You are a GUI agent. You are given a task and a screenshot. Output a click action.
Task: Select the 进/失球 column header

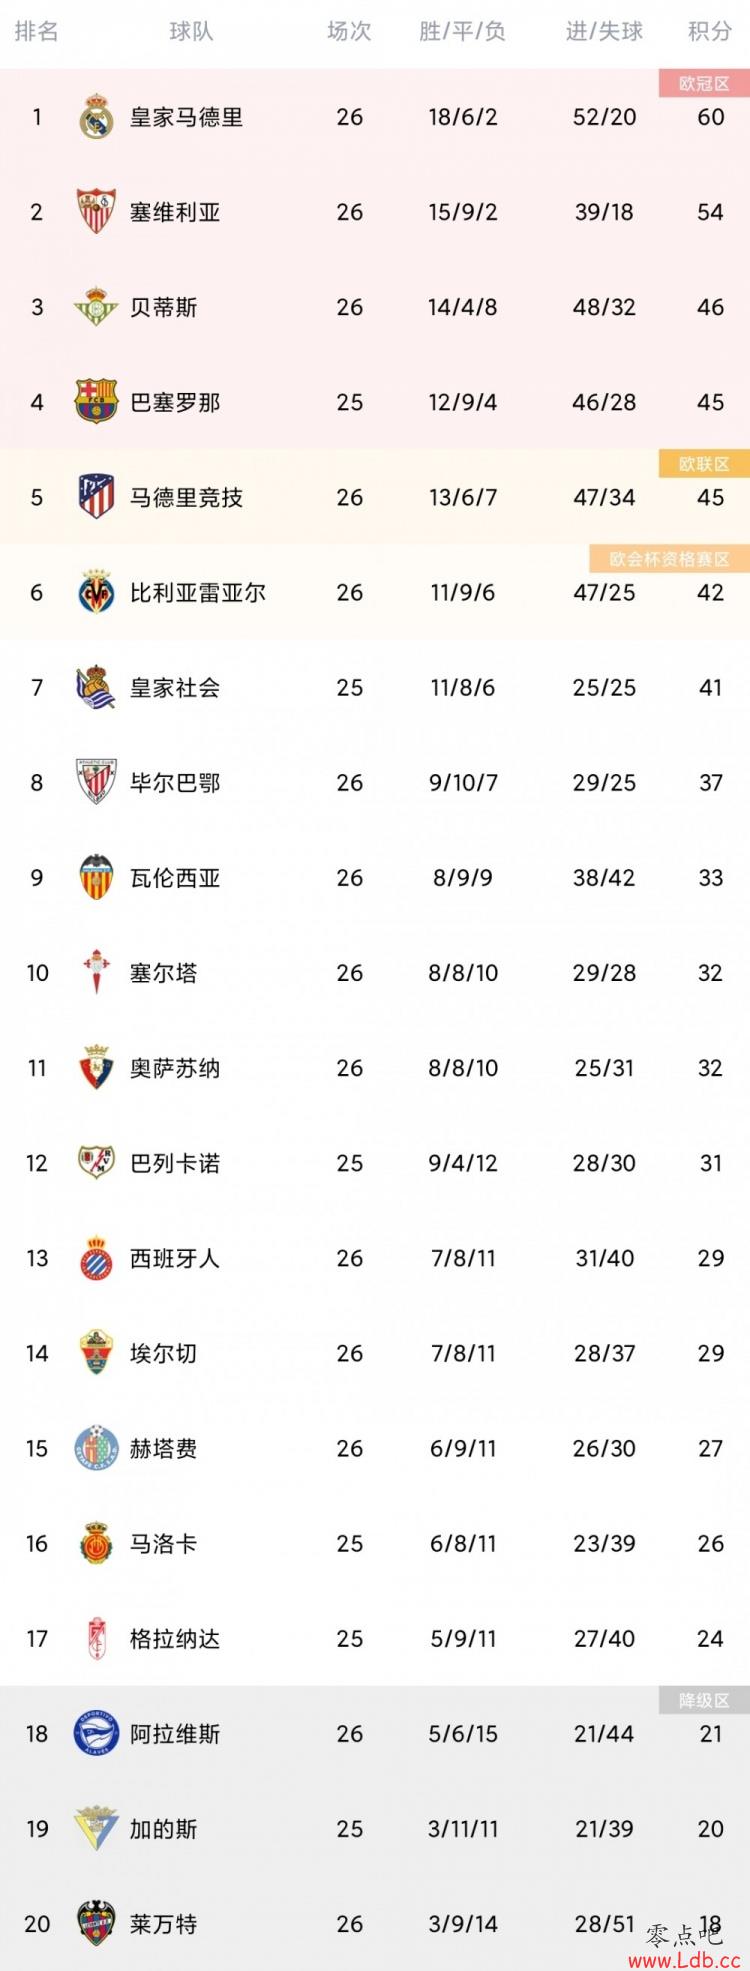[x=604, y=32]
